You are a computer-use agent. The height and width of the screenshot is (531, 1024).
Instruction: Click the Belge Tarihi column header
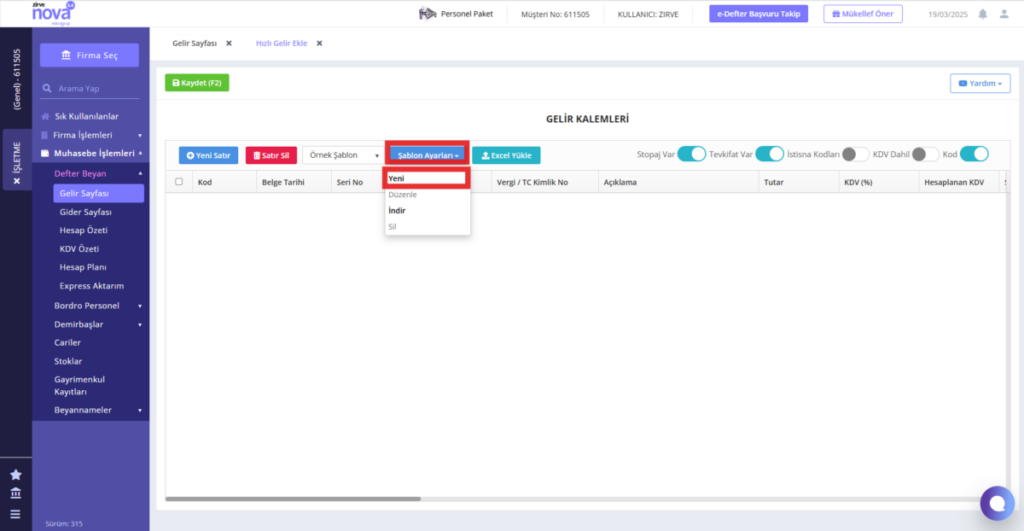[x=283, y=182]
